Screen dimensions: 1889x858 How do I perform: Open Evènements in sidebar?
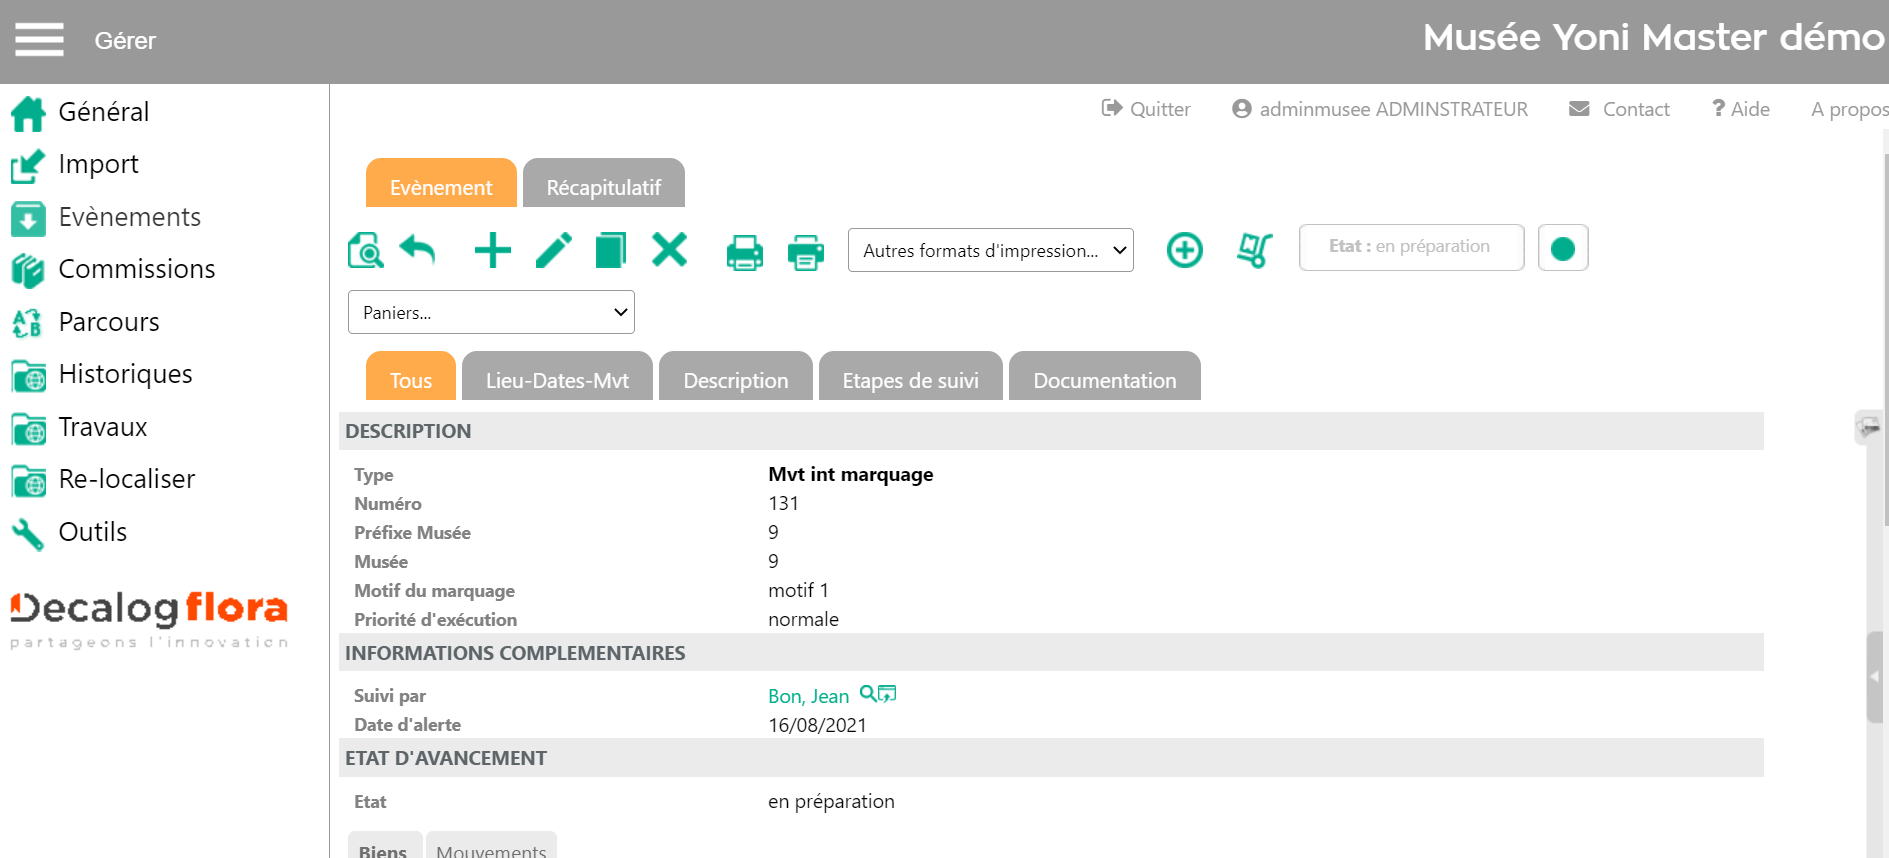pos(130,217)
